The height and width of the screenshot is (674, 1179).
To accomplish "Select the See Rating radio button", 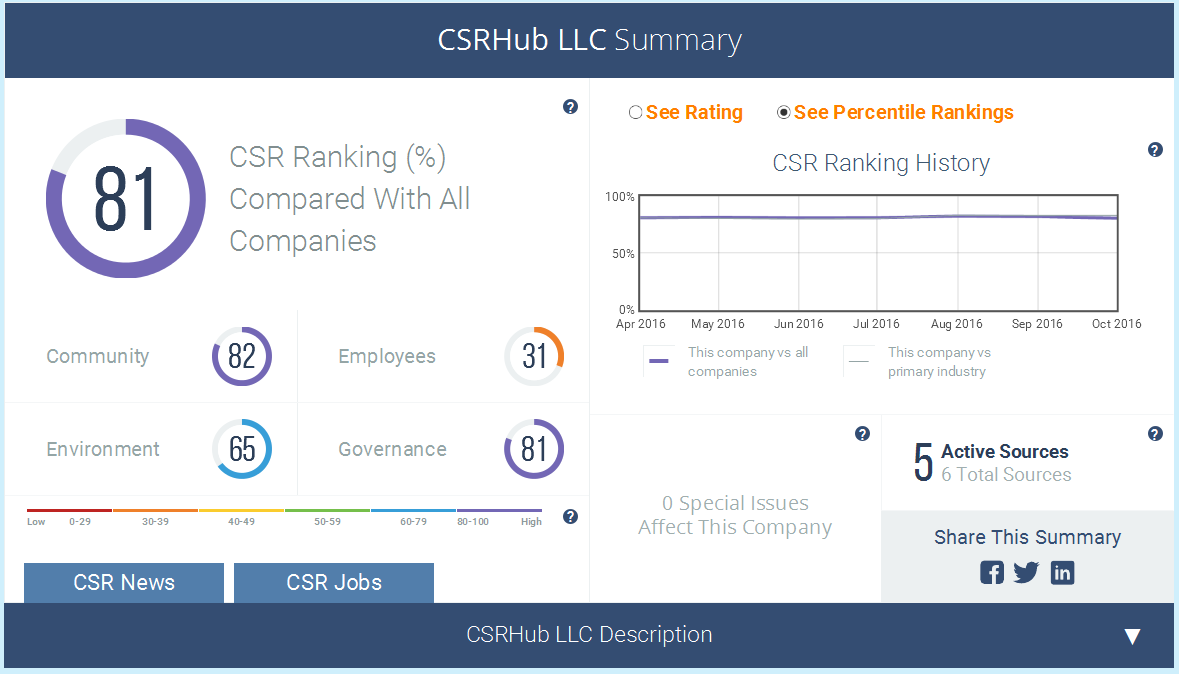I will (635, 112).
